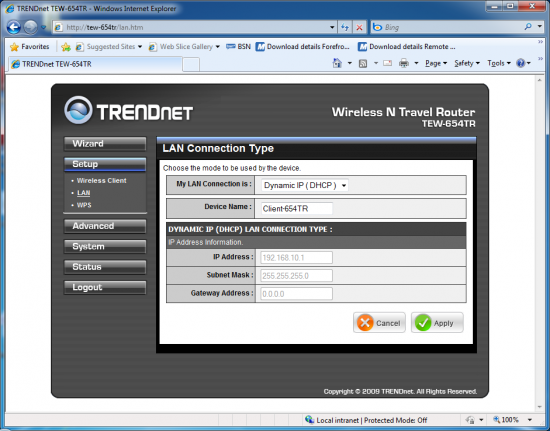Screen dimensions: 550x431
Task: Click the Subnet Mask field
Action: pyautogui.click(x=297, y=276)
